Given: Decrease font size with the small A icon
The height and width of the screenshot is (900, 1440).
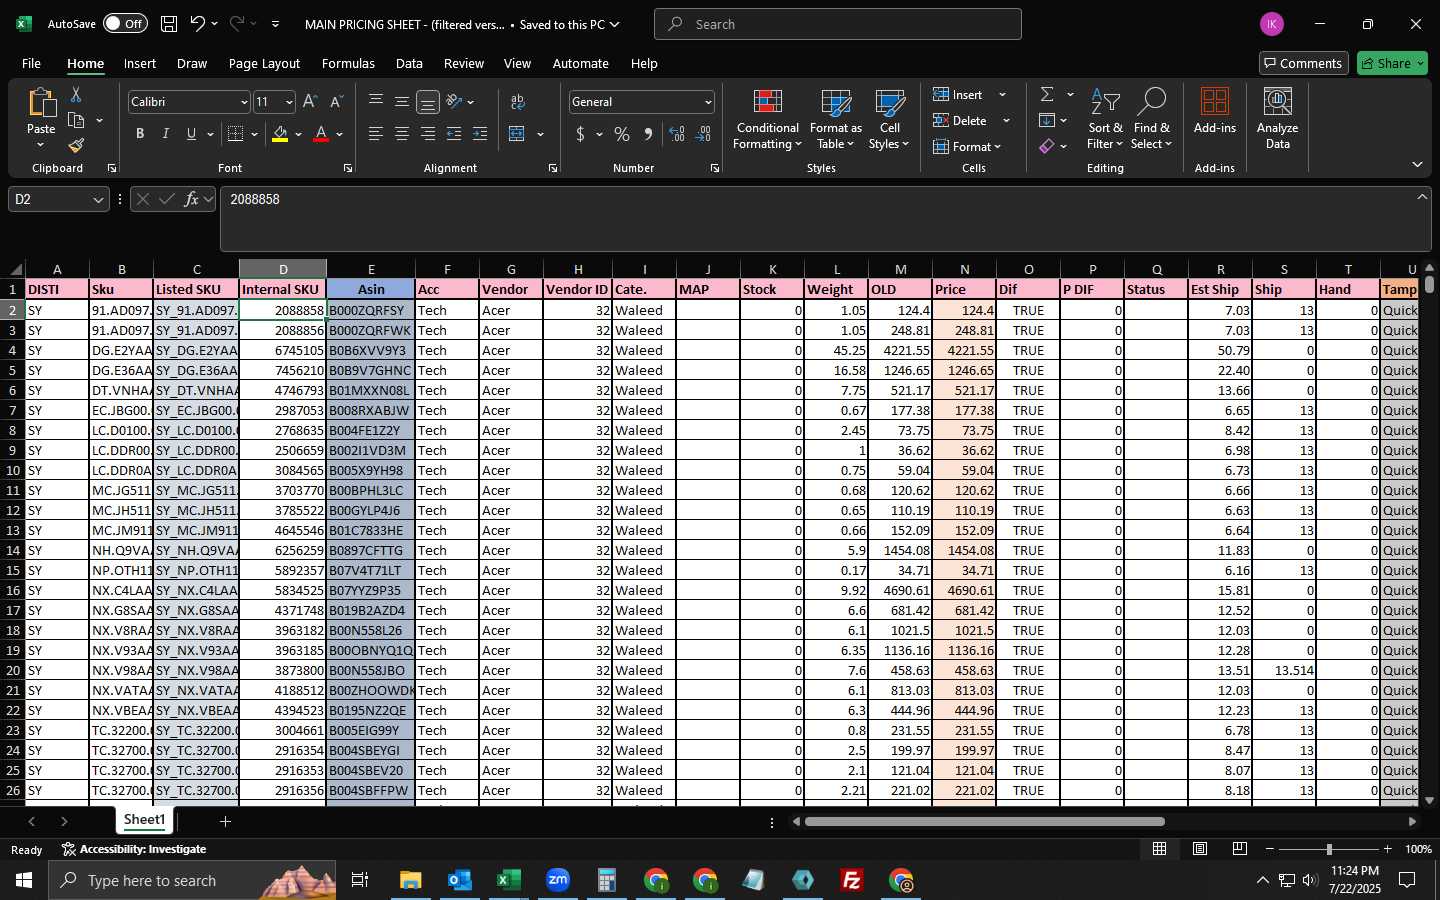Looking at the screenshot, I should pyautogui.click(x=336, y=102).
